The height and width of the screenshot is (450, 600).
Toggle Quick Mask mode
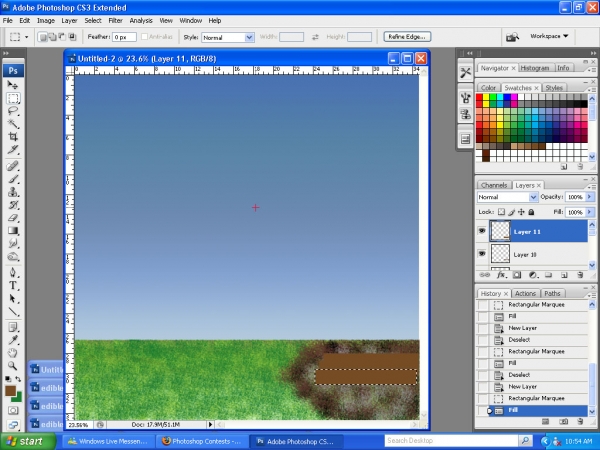click(13, 411)
